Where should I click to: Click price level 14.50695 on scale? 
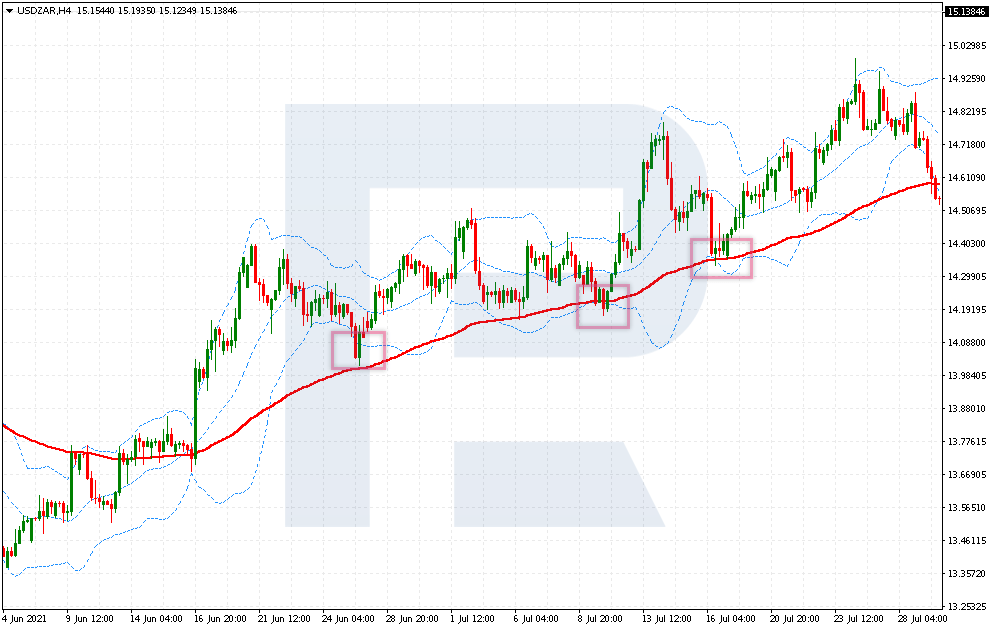(x=966, y=210)
